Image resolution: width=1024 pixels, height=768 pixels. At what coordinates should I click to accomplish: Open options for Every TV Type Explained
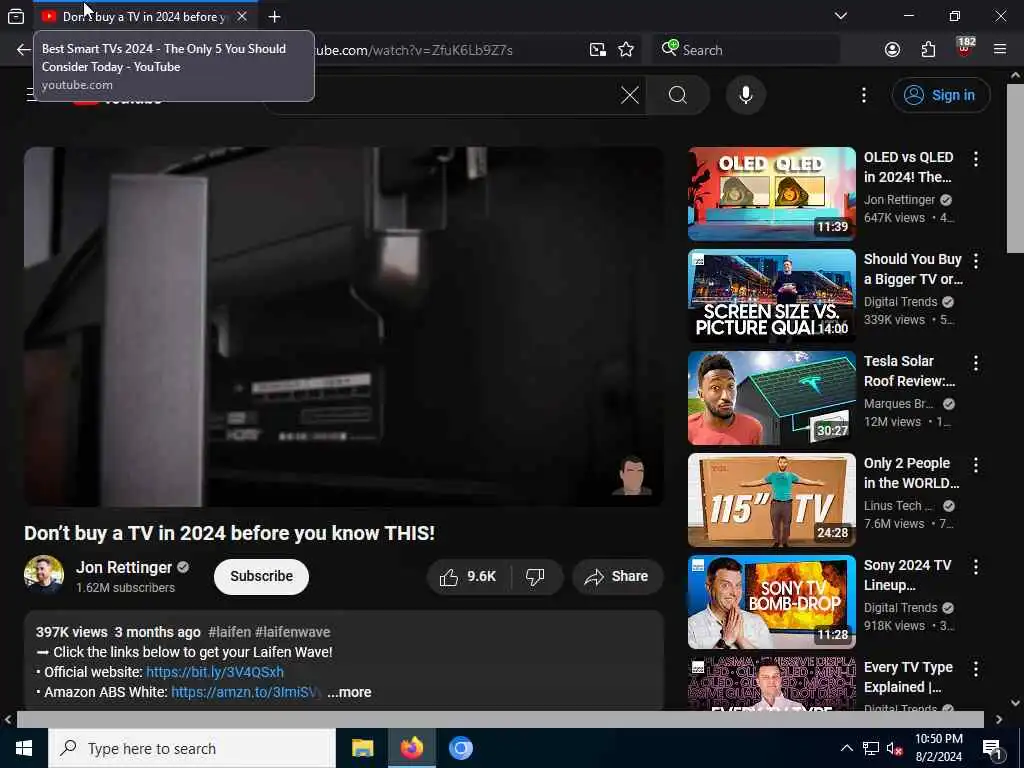coord(976,668)
